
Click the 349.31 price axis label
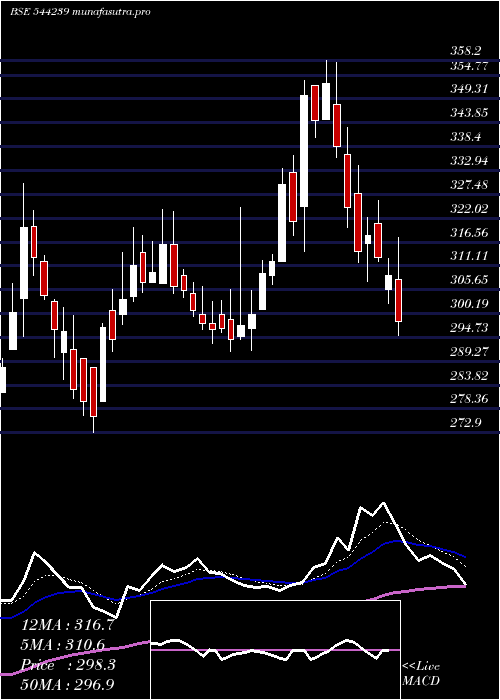pyautogui.click(x=469, y=89)
